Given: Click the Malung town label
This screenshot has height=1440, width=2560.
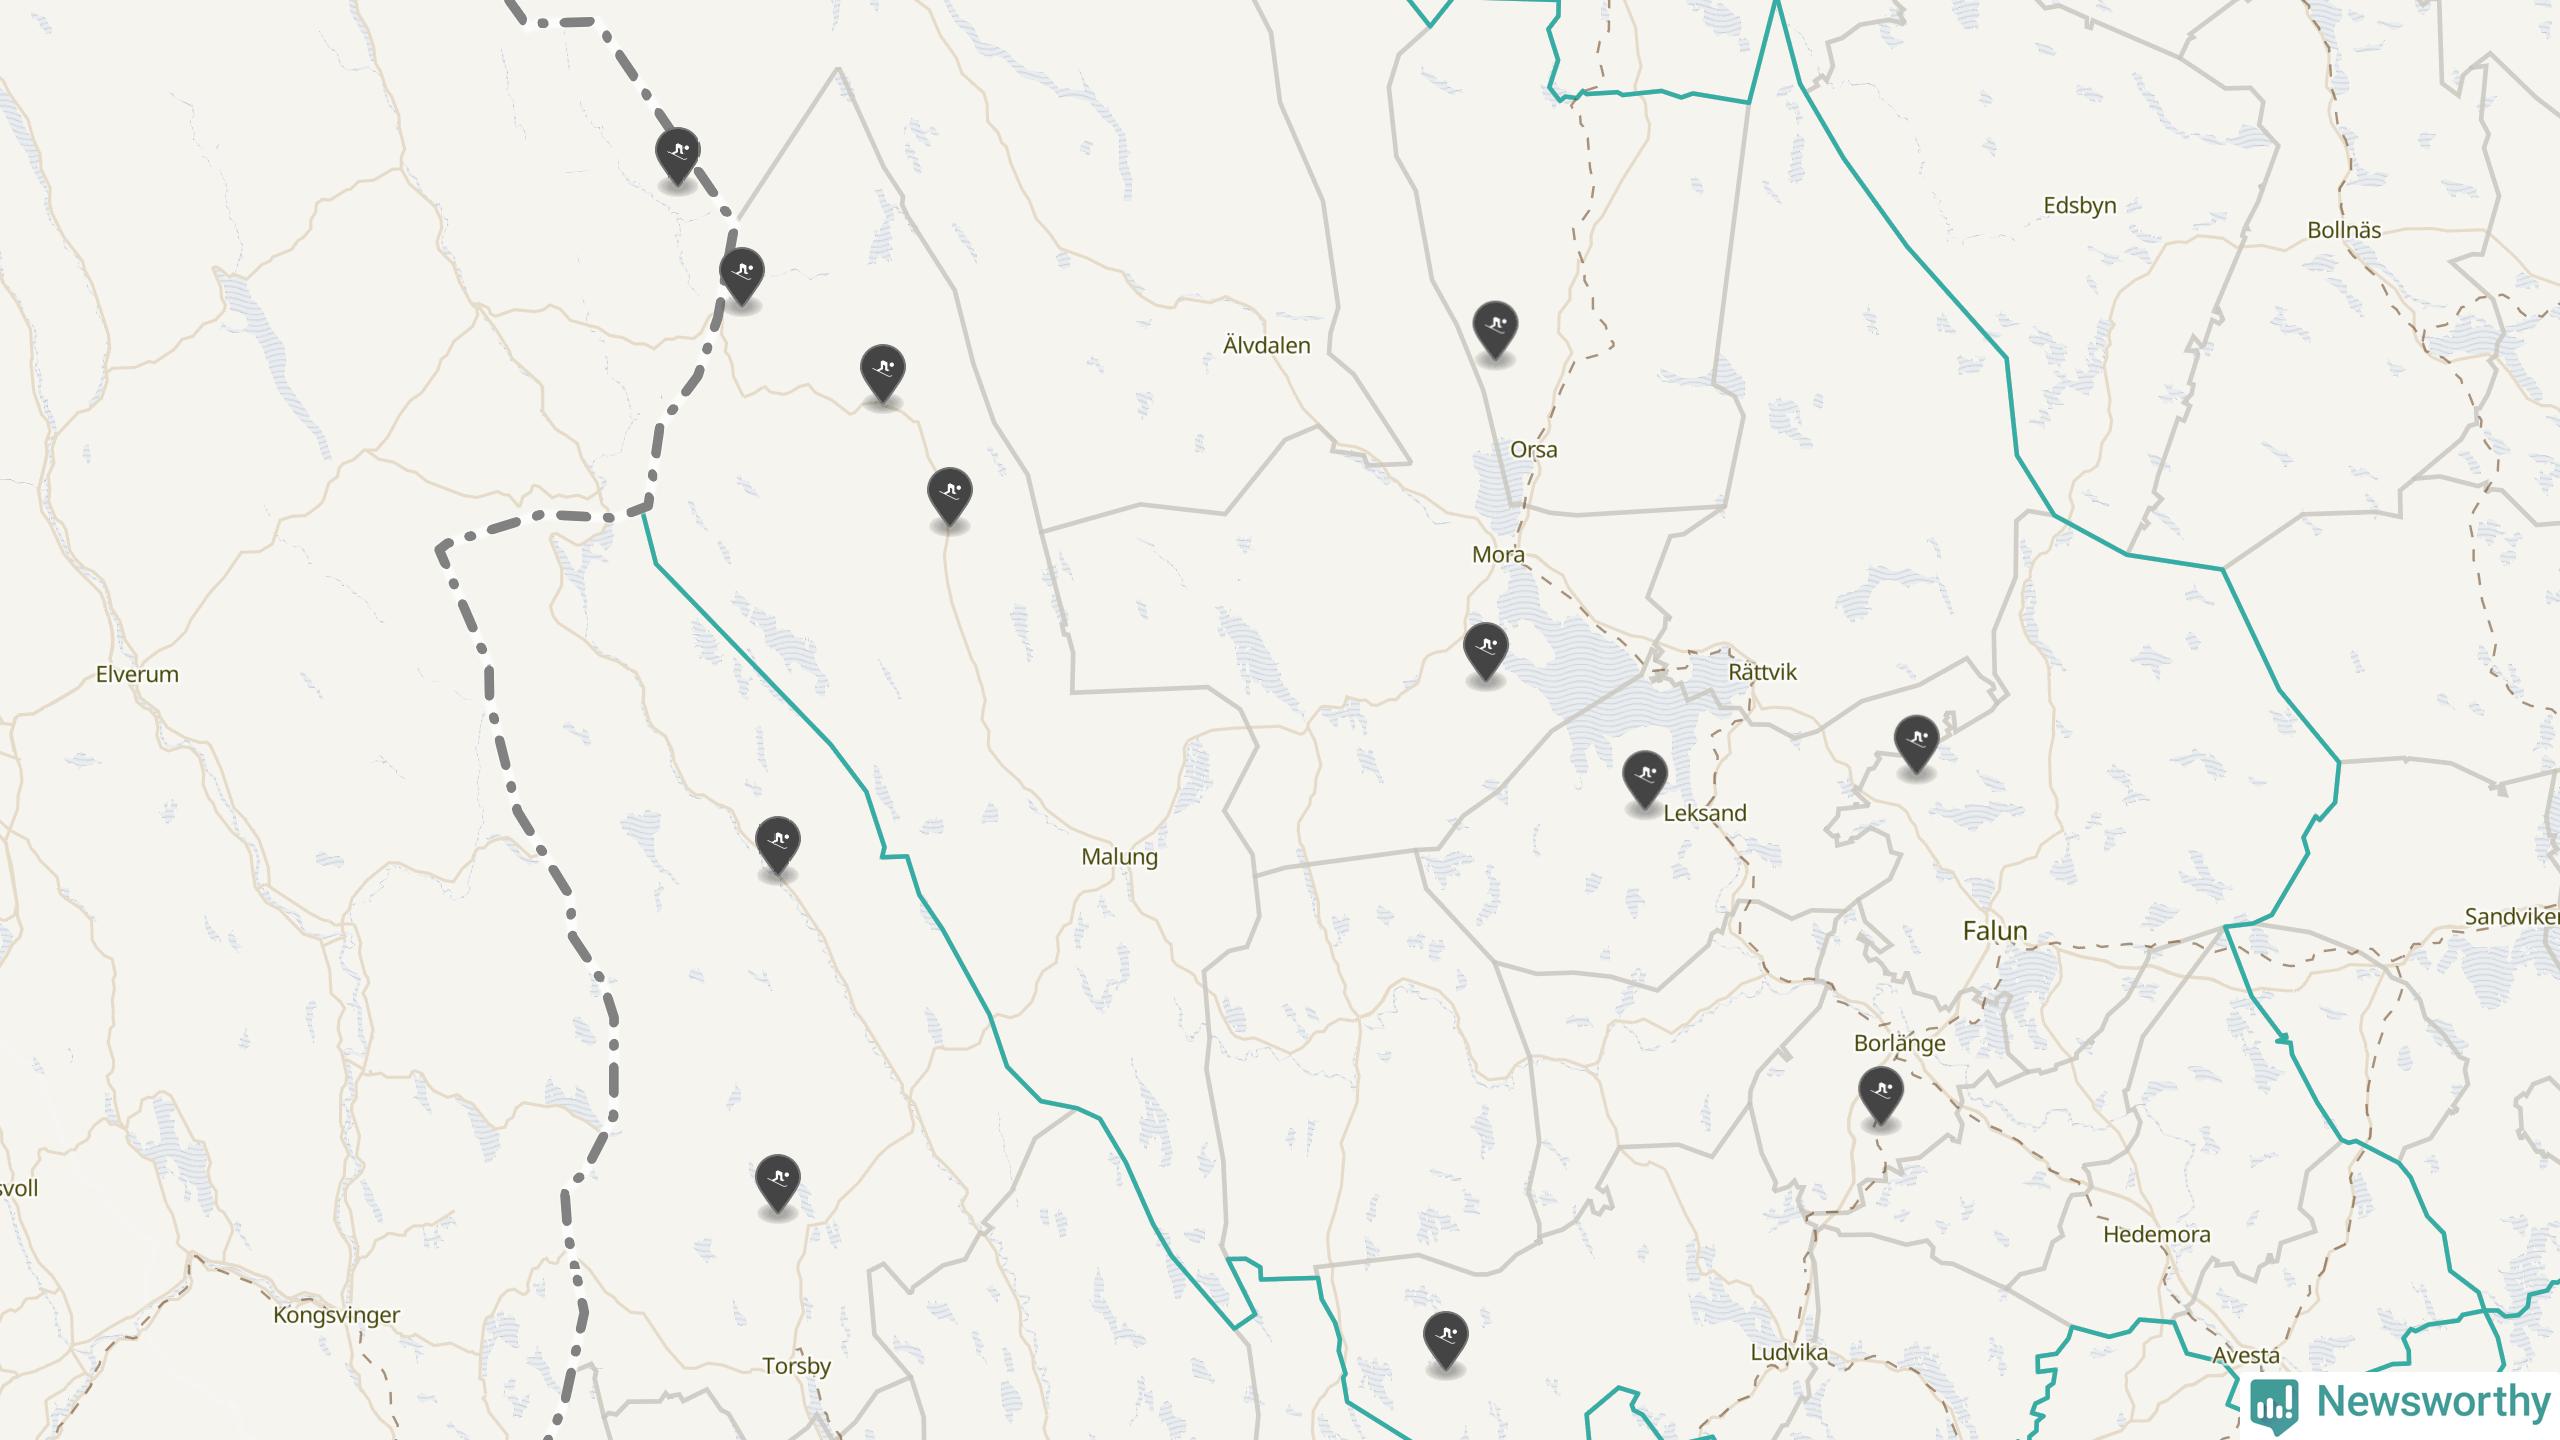Looking at the screenshot, I should 1119,857.
